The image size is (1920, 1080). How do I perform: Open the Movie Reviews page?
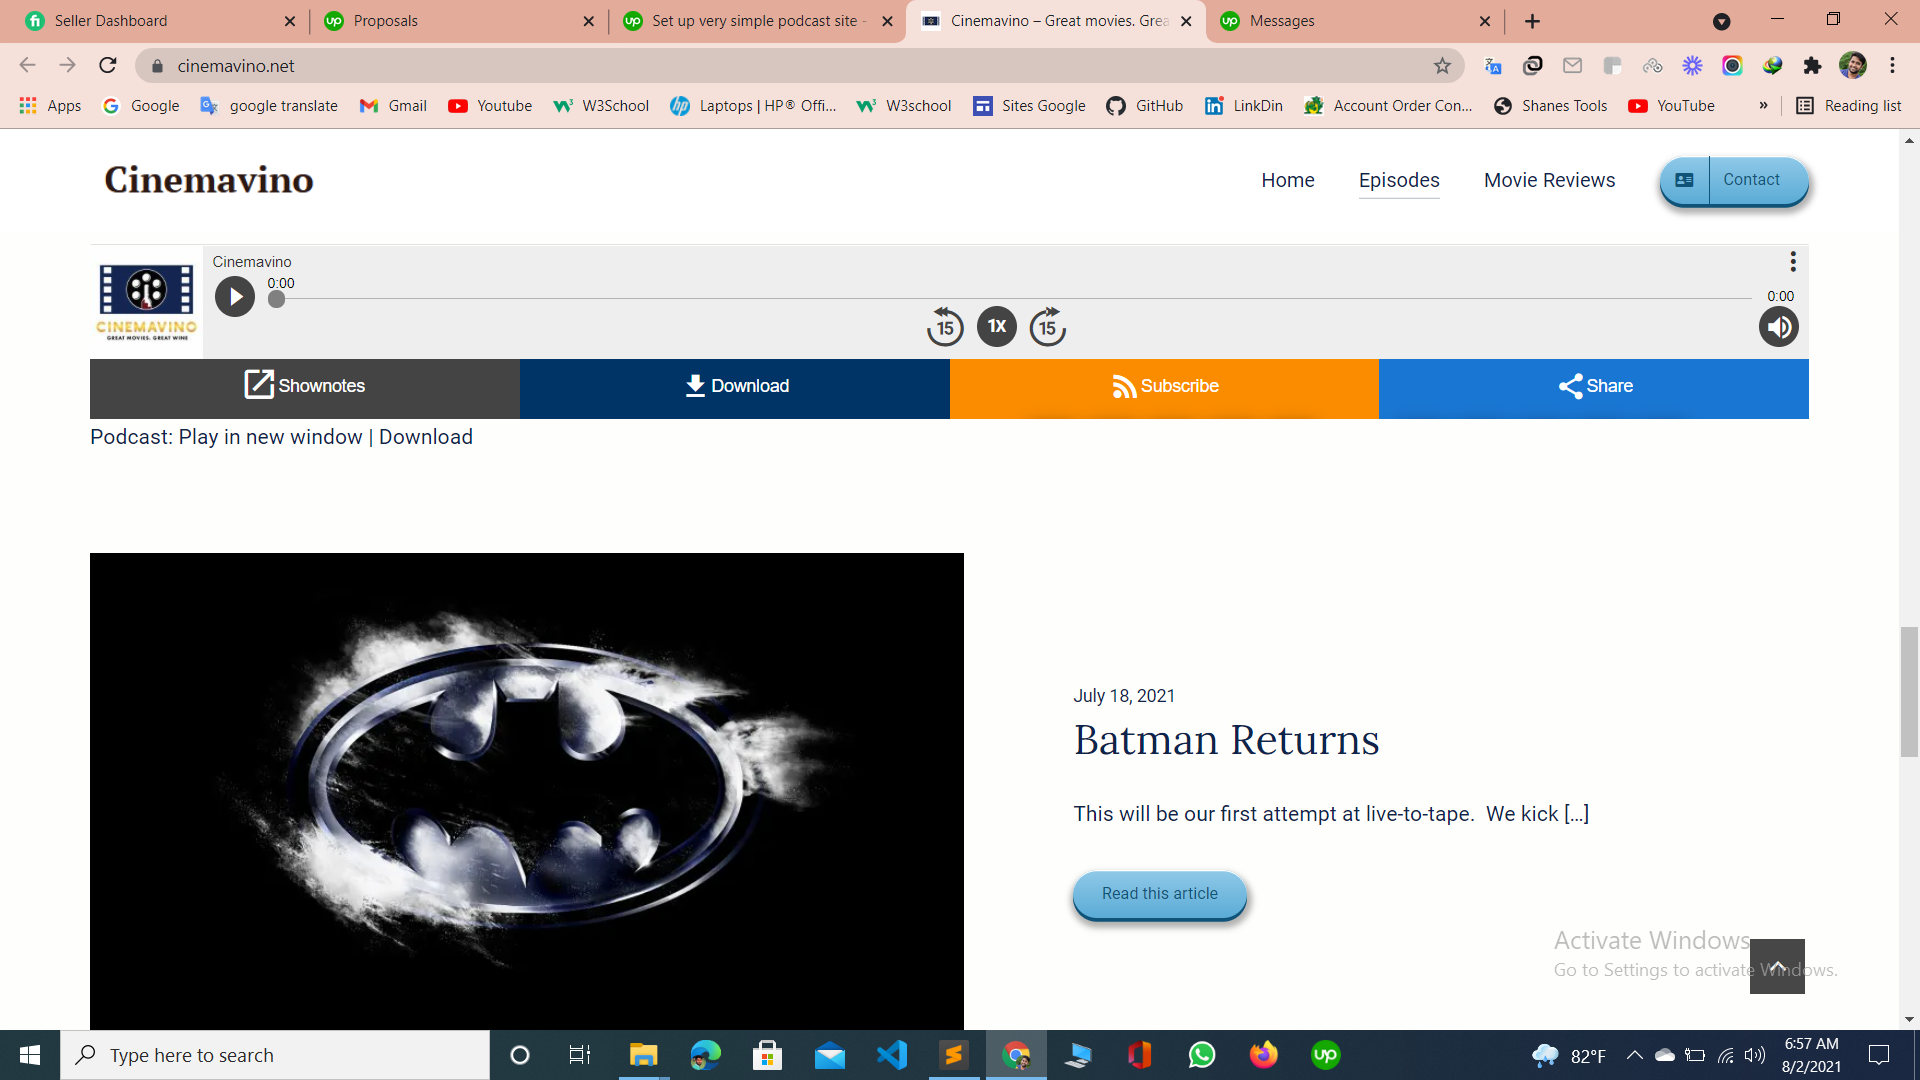click(1550, 180)
